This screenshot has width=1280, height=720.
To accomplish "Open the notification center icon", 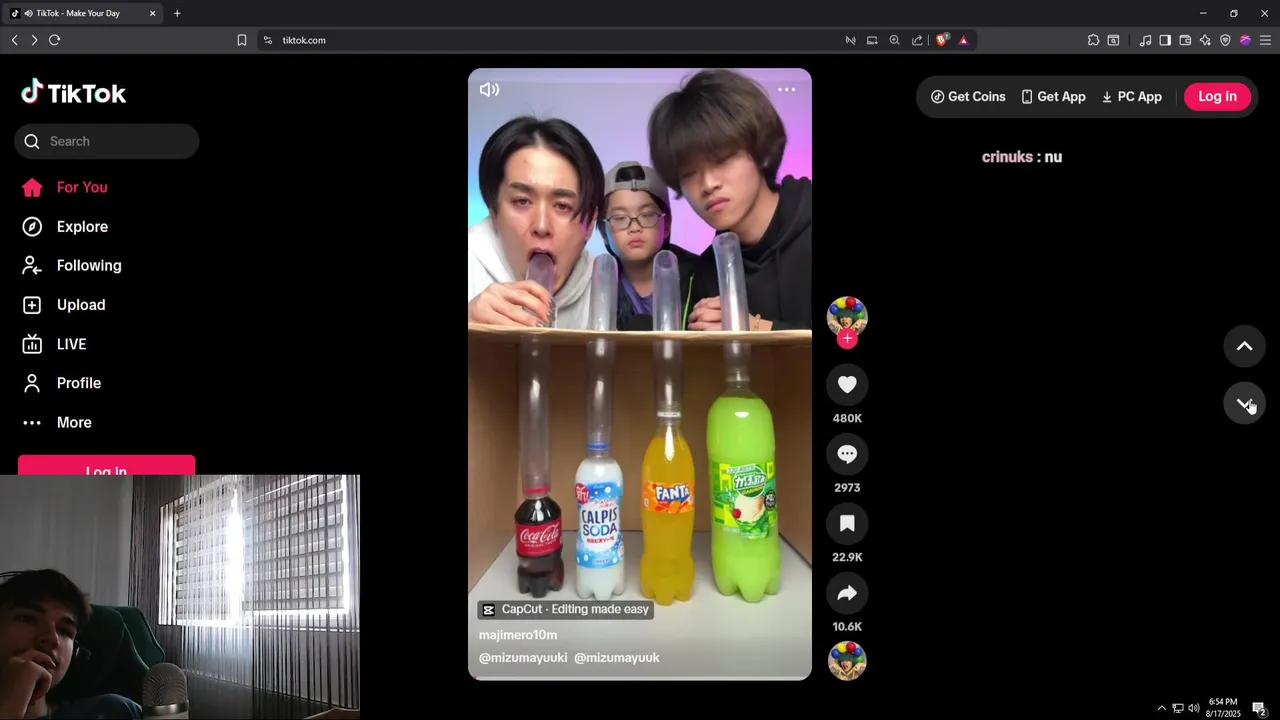I will coord(1259,708).
